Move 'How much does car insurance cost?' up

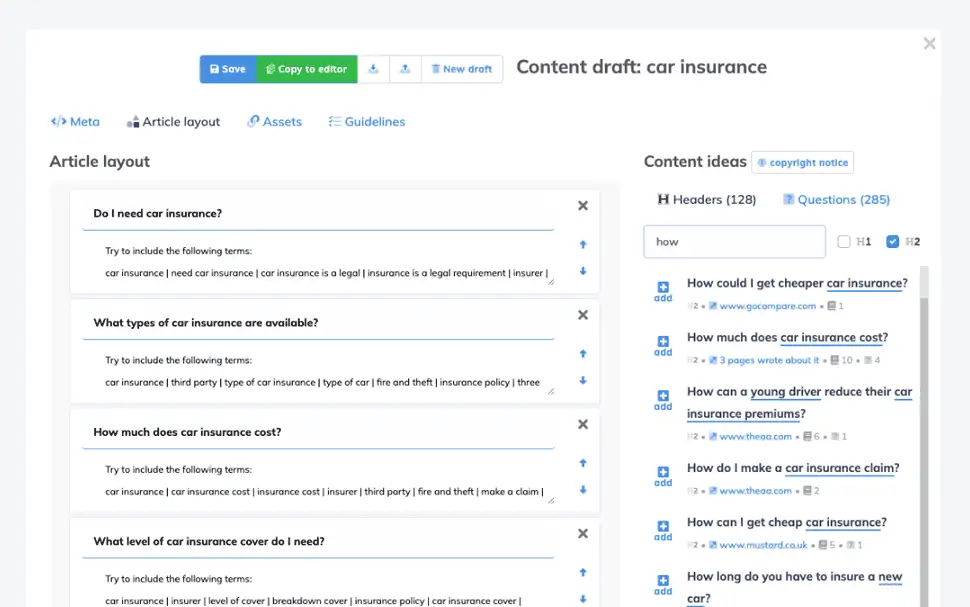pos(583,463)
